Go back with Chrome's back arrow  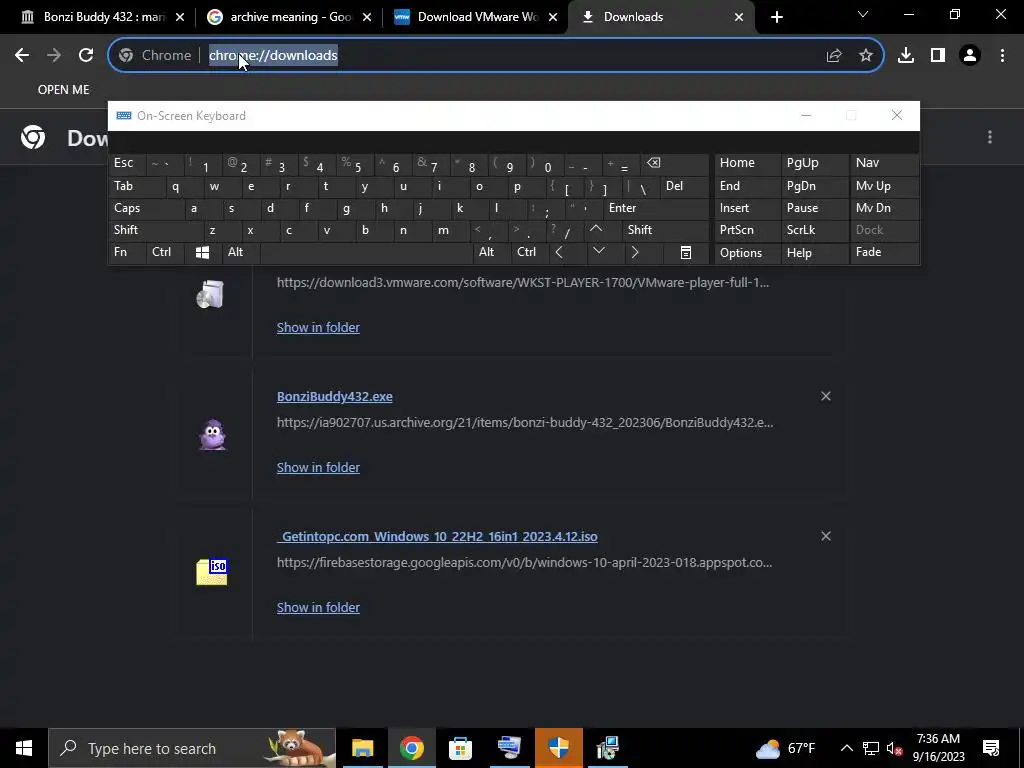coord(22,56)
